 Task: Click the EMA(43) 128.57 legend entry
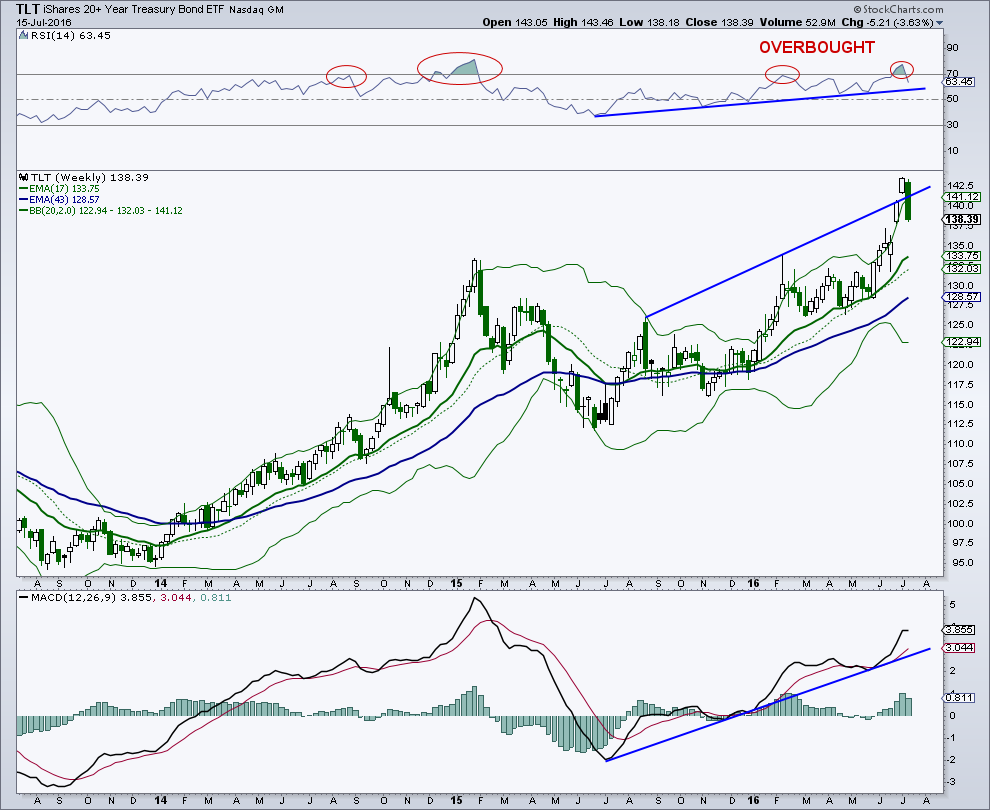64,200
